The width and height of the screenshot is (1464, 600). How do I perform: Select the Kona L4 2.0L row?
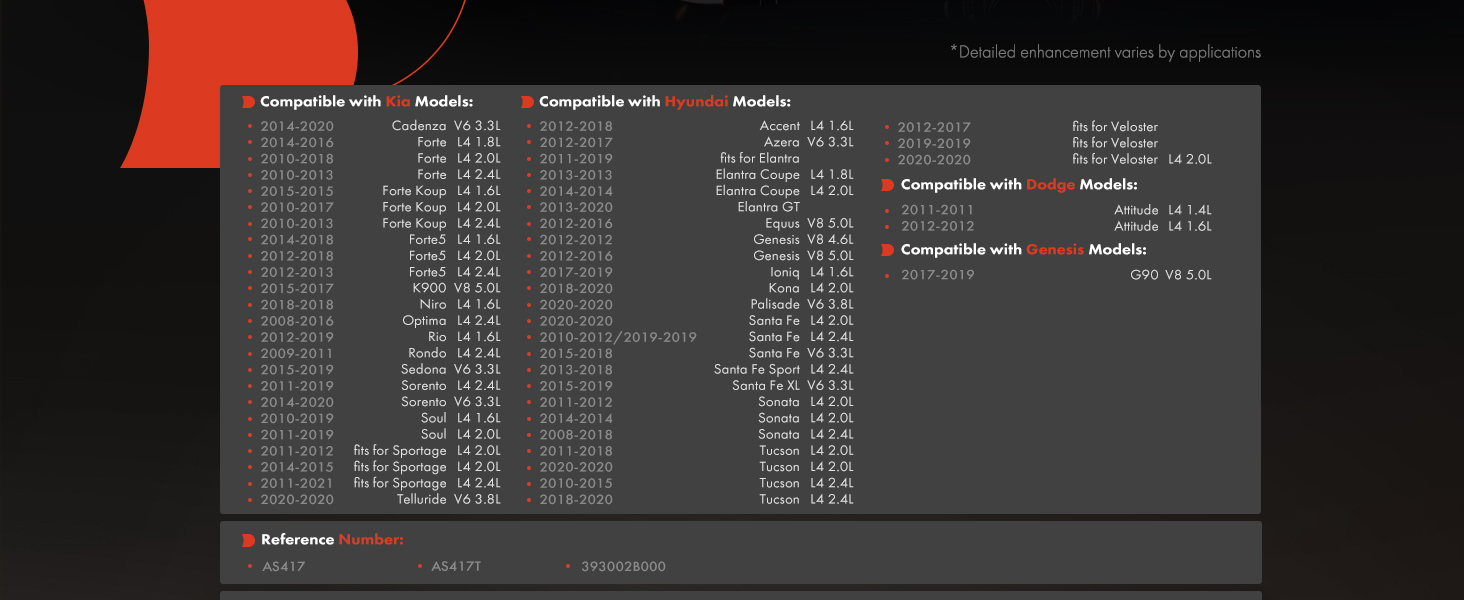pos(690,288)
